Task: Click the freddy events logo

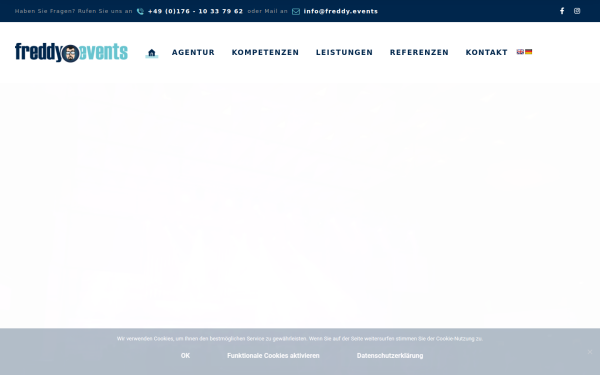Action: click(71, 52)
